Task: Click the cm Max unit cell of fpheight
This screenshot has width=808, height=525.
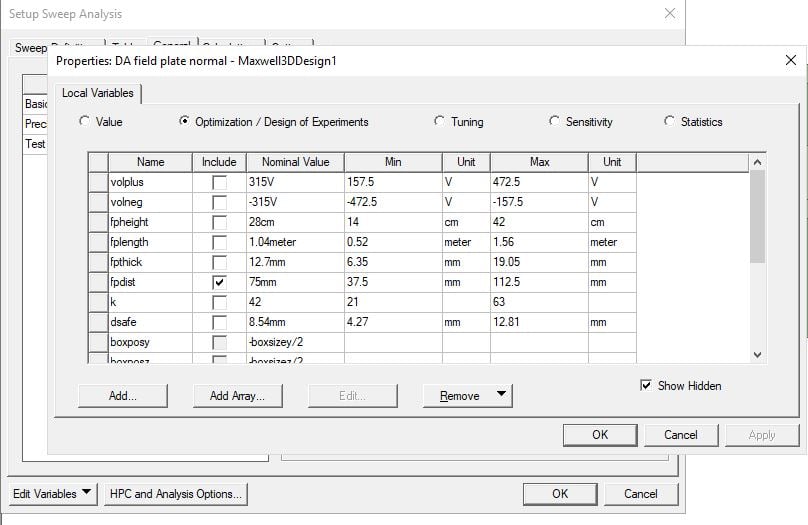Action: click(x=612, y=223)
